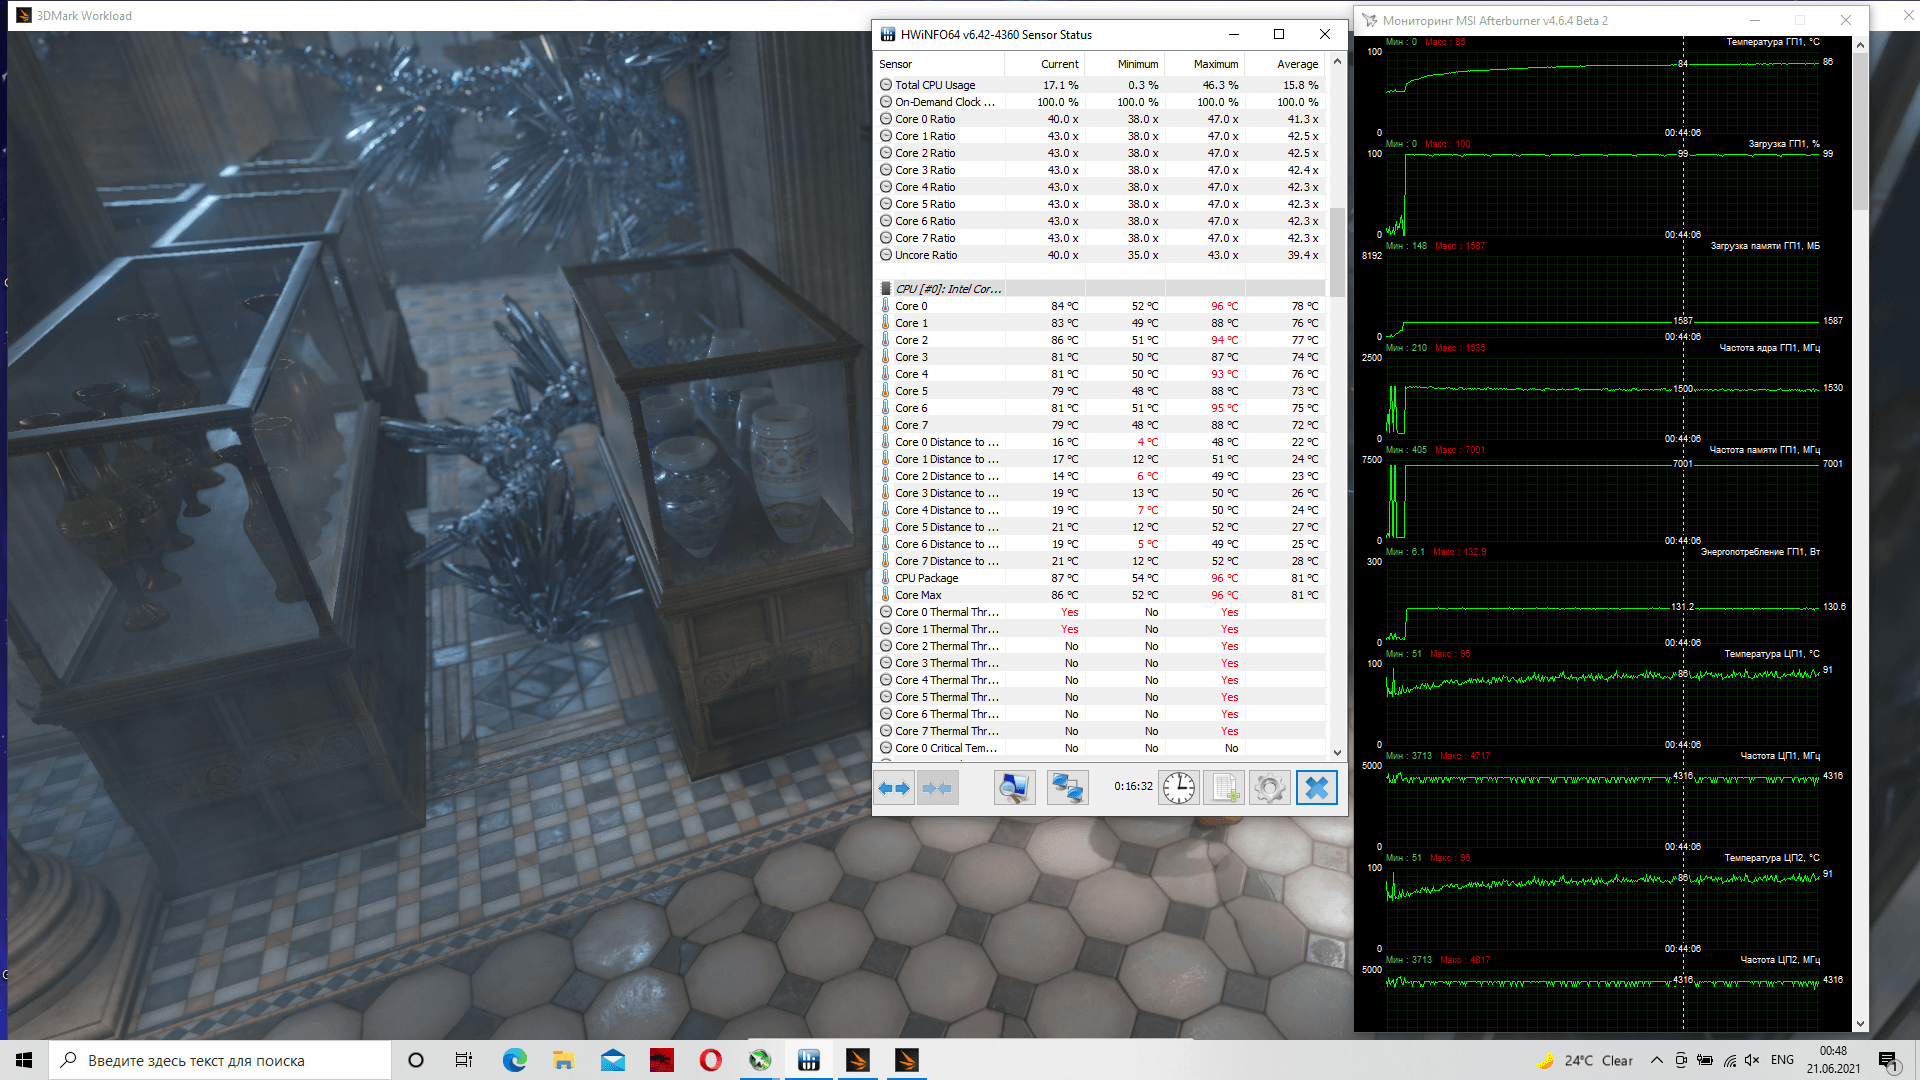Click the shrink columns arrows button
This screenshot has width=1920, height=1080.
point(937,788)
